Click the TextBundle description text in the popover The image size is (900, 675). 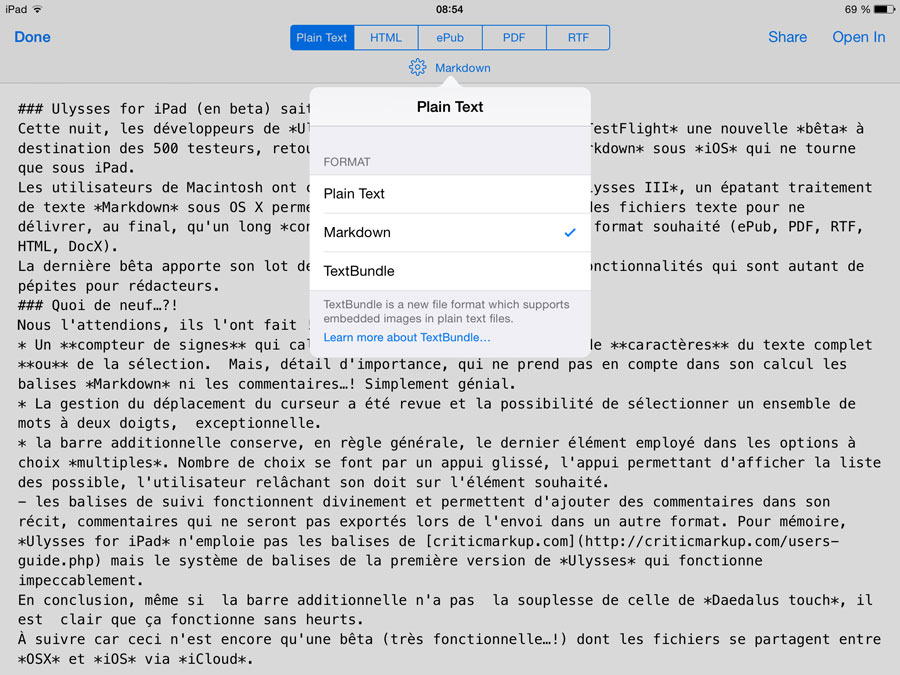(x=446, y=311)
